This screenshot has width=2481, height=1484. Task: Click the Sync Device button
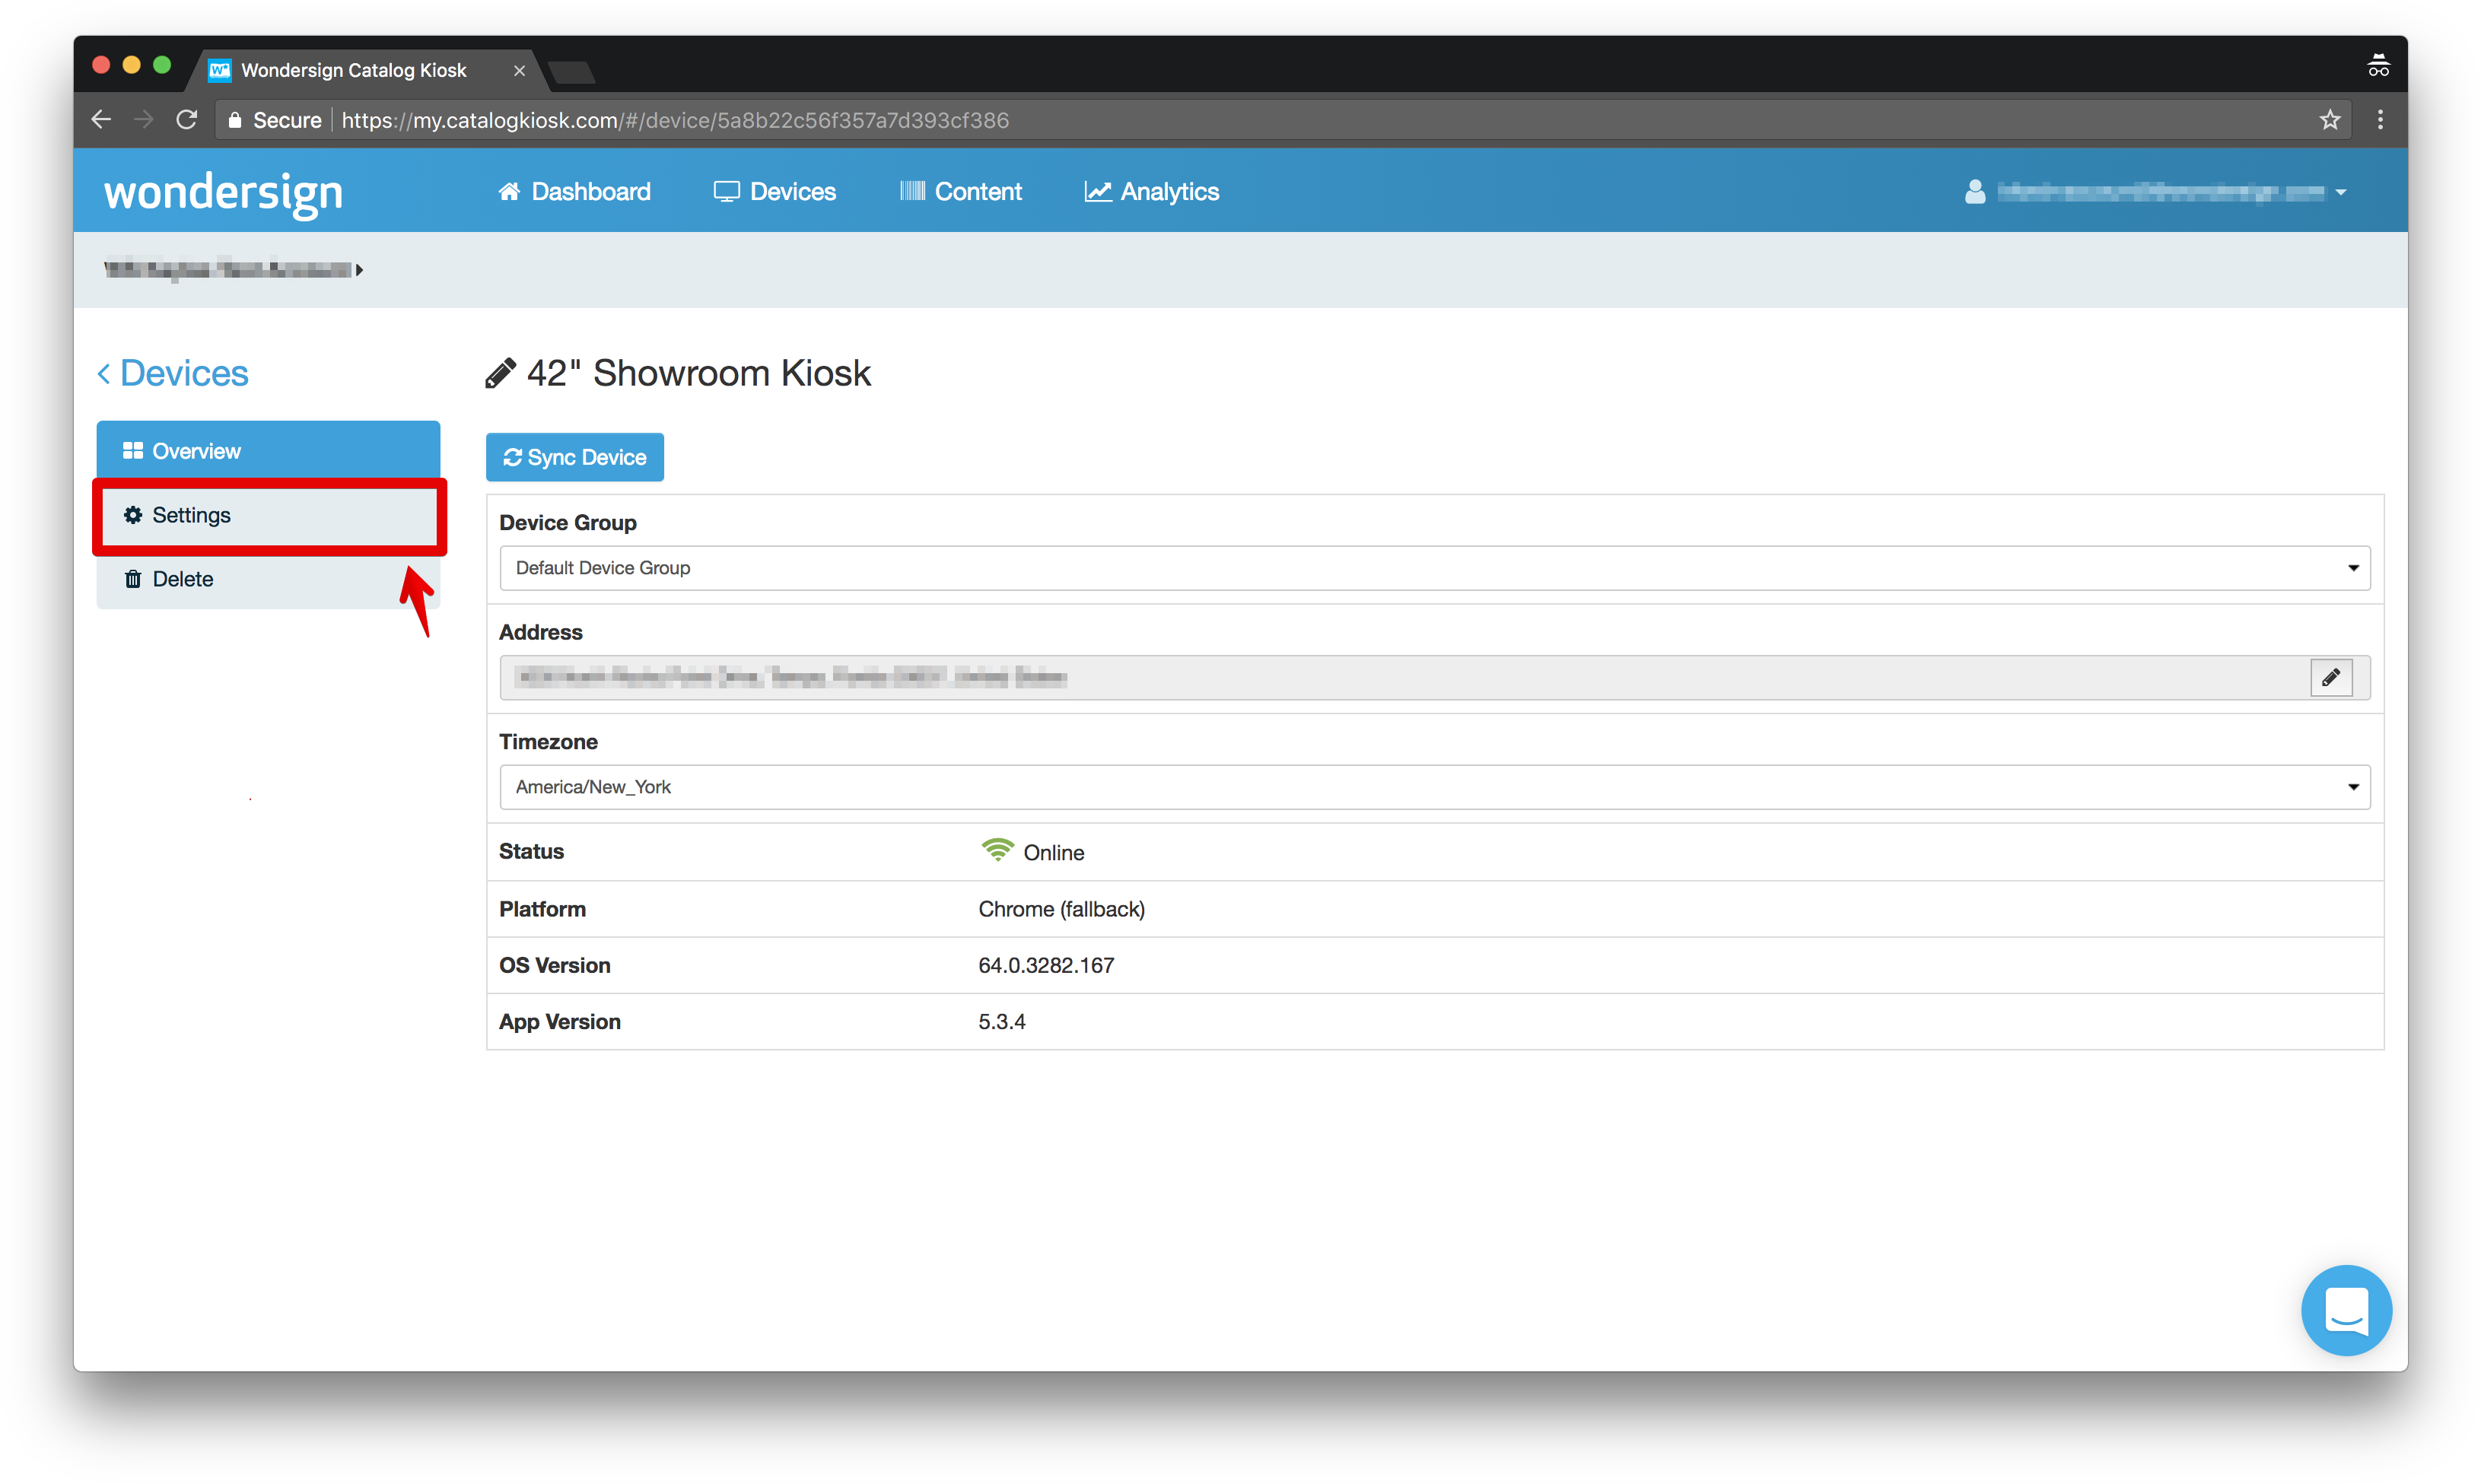click(575, 457)
